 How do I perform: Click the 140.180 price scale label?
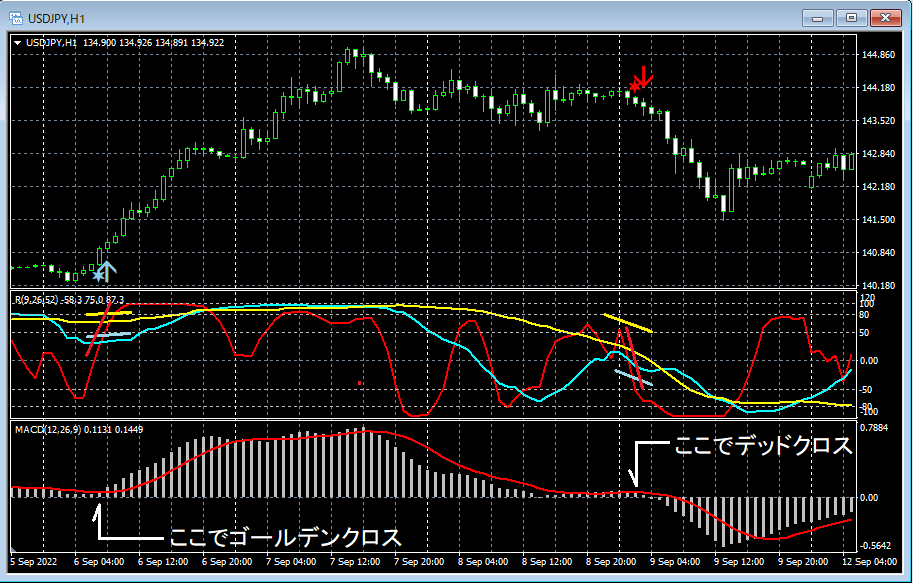pos(878,286)
